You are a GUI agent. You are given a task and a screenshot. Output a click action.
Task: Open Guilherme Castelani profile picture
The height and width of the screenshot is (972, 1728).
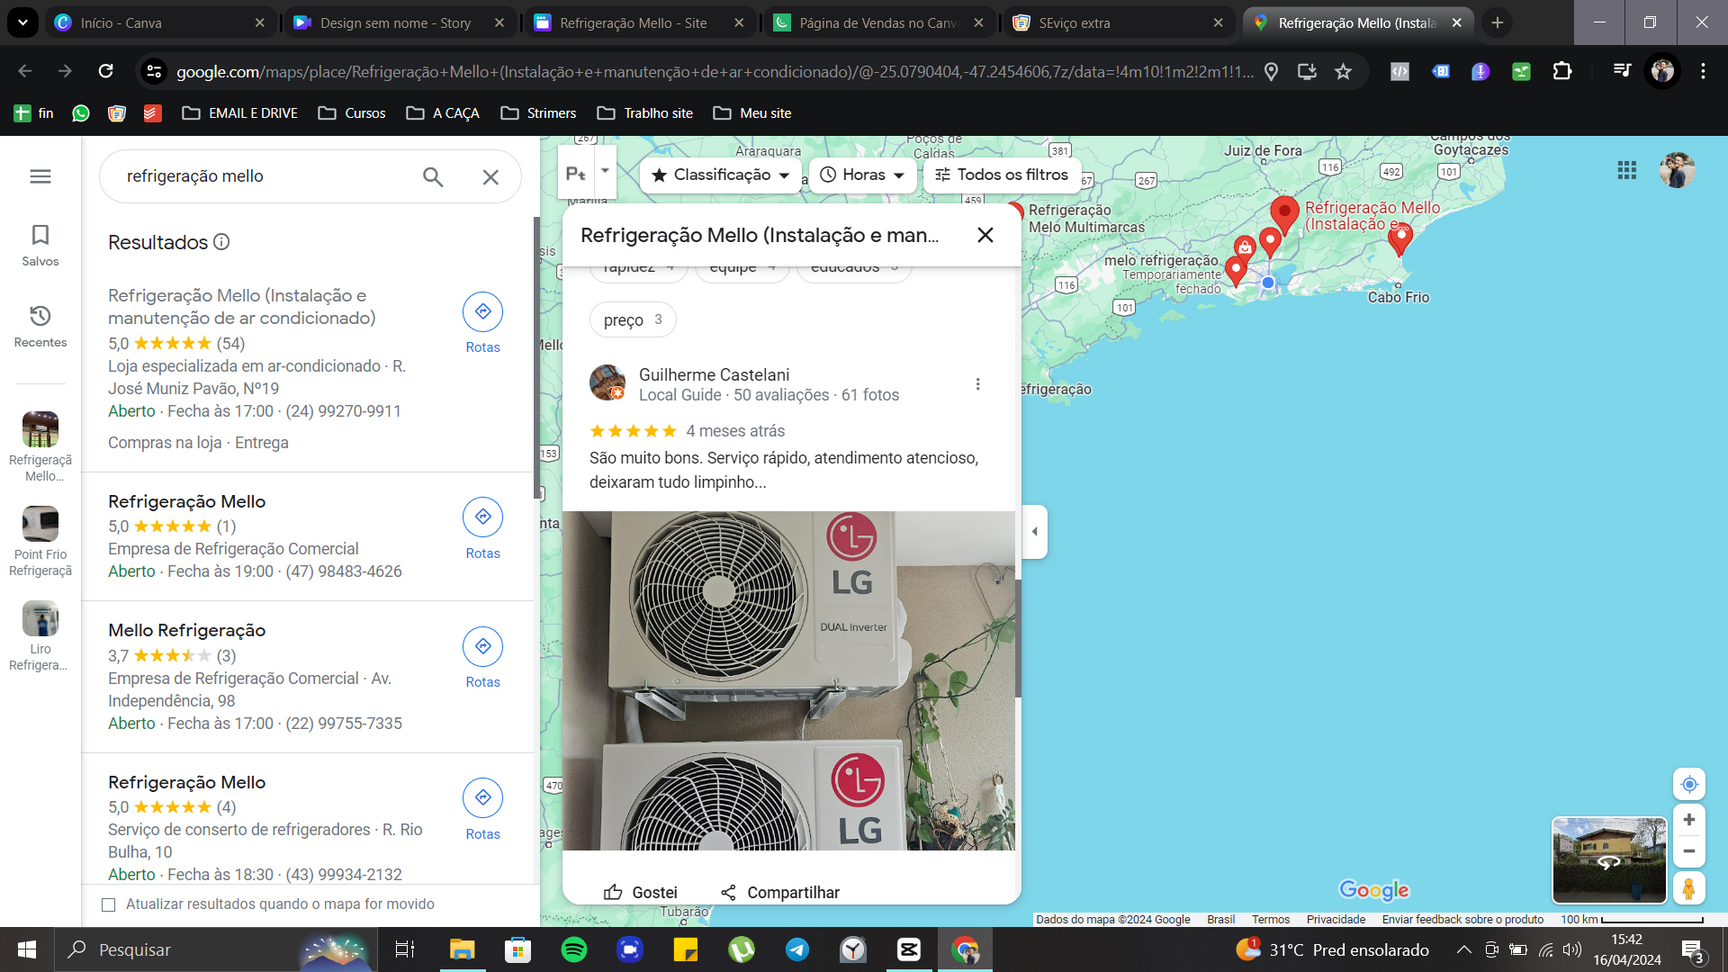(x=607, y=383)
